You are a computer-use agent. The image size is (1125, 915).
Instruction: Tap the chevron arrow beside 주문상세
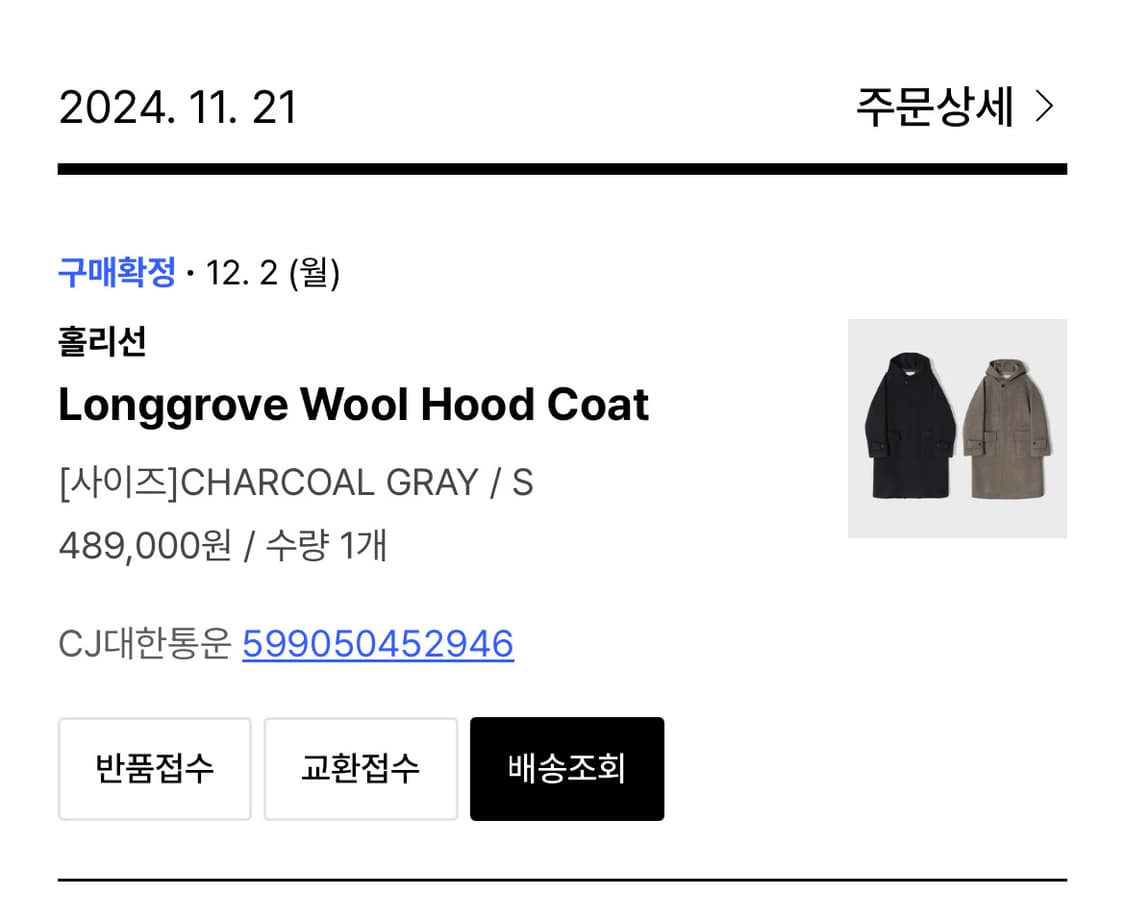[1045, 107]
